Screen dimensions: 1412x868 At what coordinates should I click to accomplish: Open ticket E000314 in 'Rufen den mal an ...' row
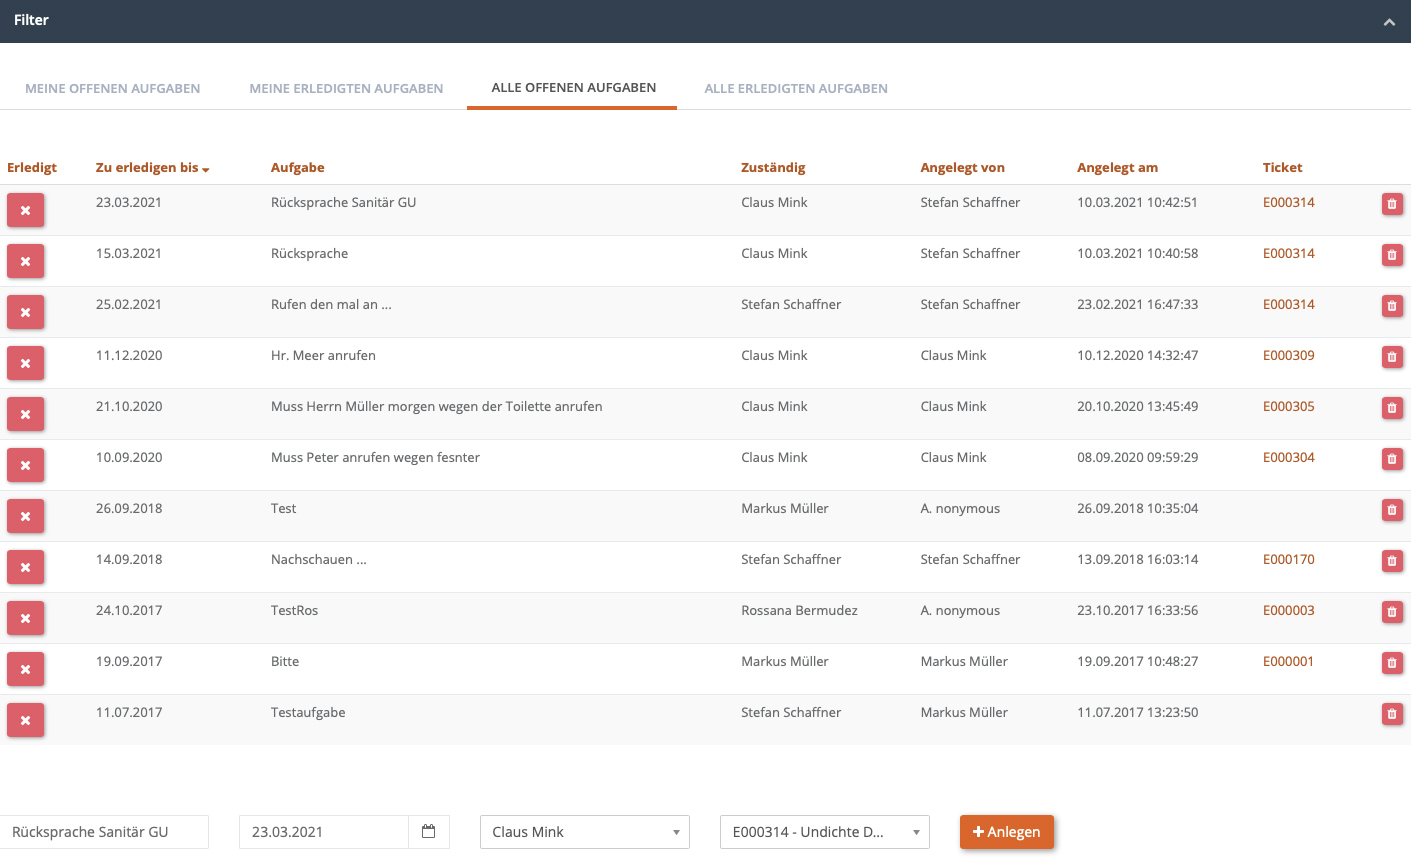click(1288, 304)
